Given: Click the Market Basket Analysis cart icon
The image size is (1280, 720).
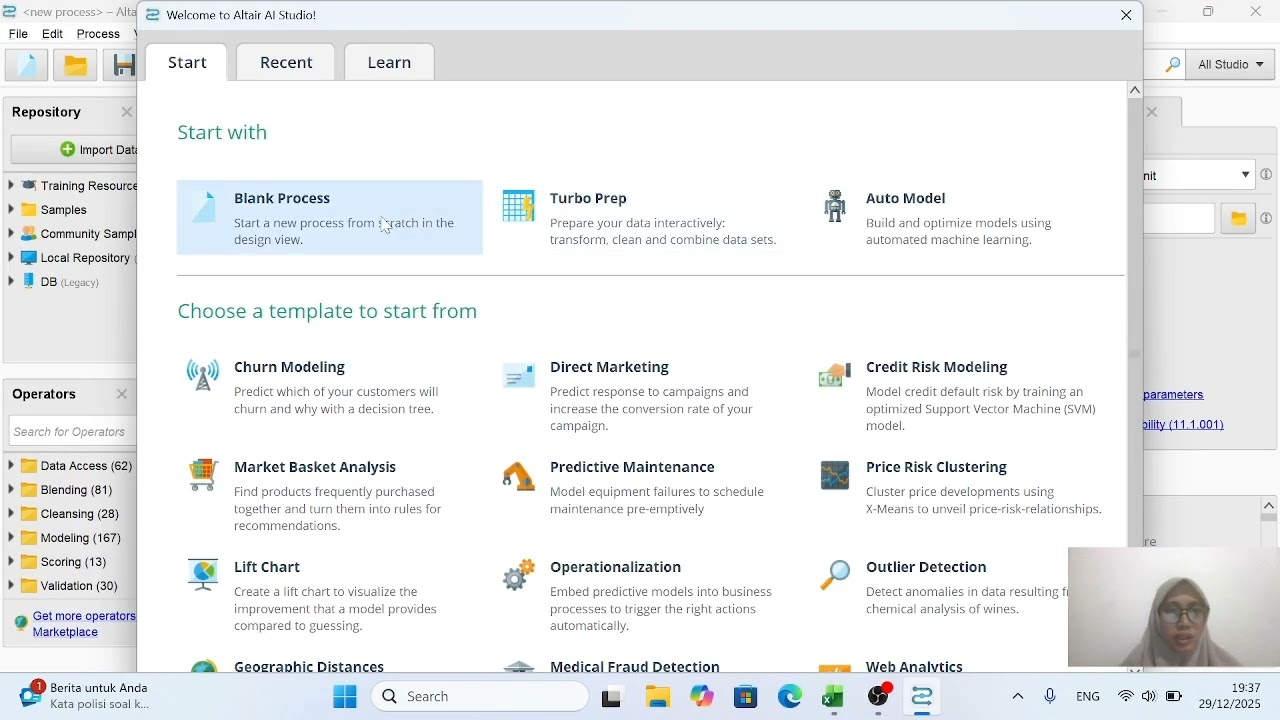Looking at the screenshot, I should (x=203, y=475).
